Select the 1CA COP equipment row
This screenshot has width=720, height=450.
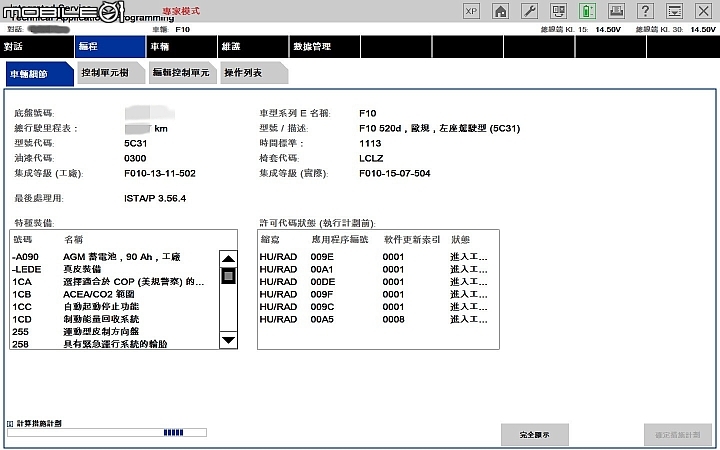114,281
